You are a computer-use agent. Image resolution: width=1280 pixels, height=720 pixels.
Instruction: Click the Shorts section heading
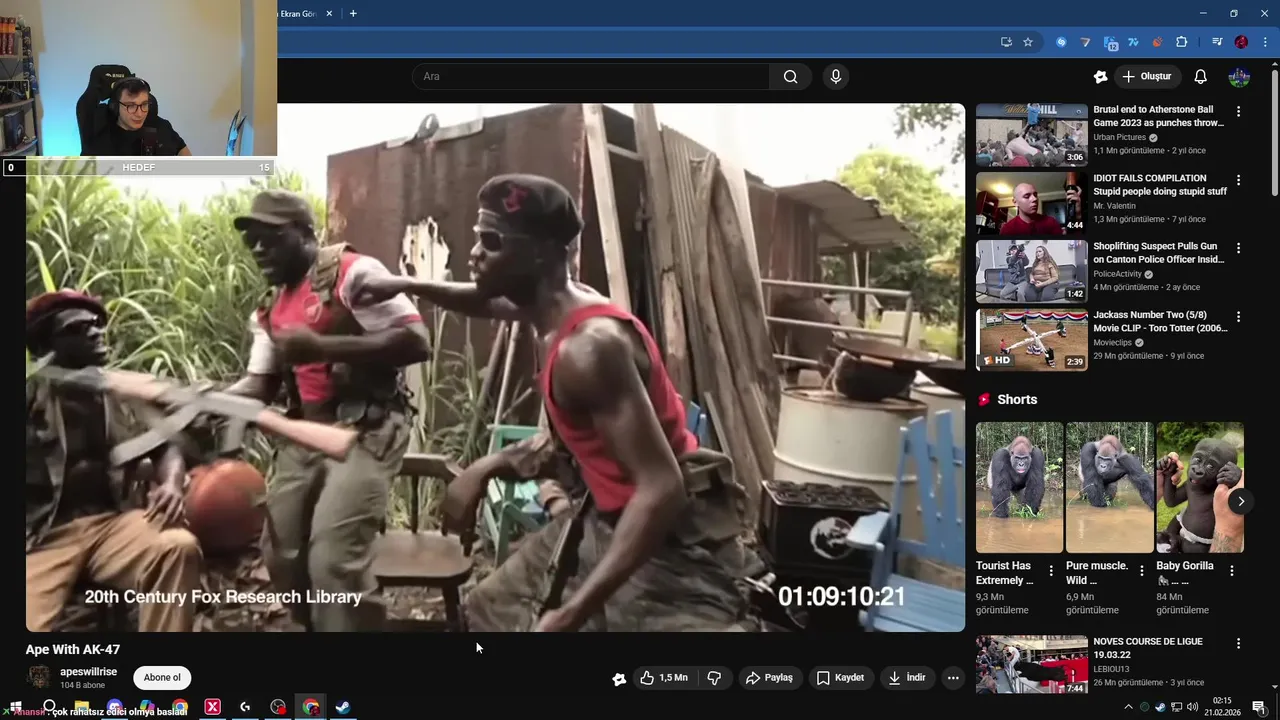(x=1017, y=399)
